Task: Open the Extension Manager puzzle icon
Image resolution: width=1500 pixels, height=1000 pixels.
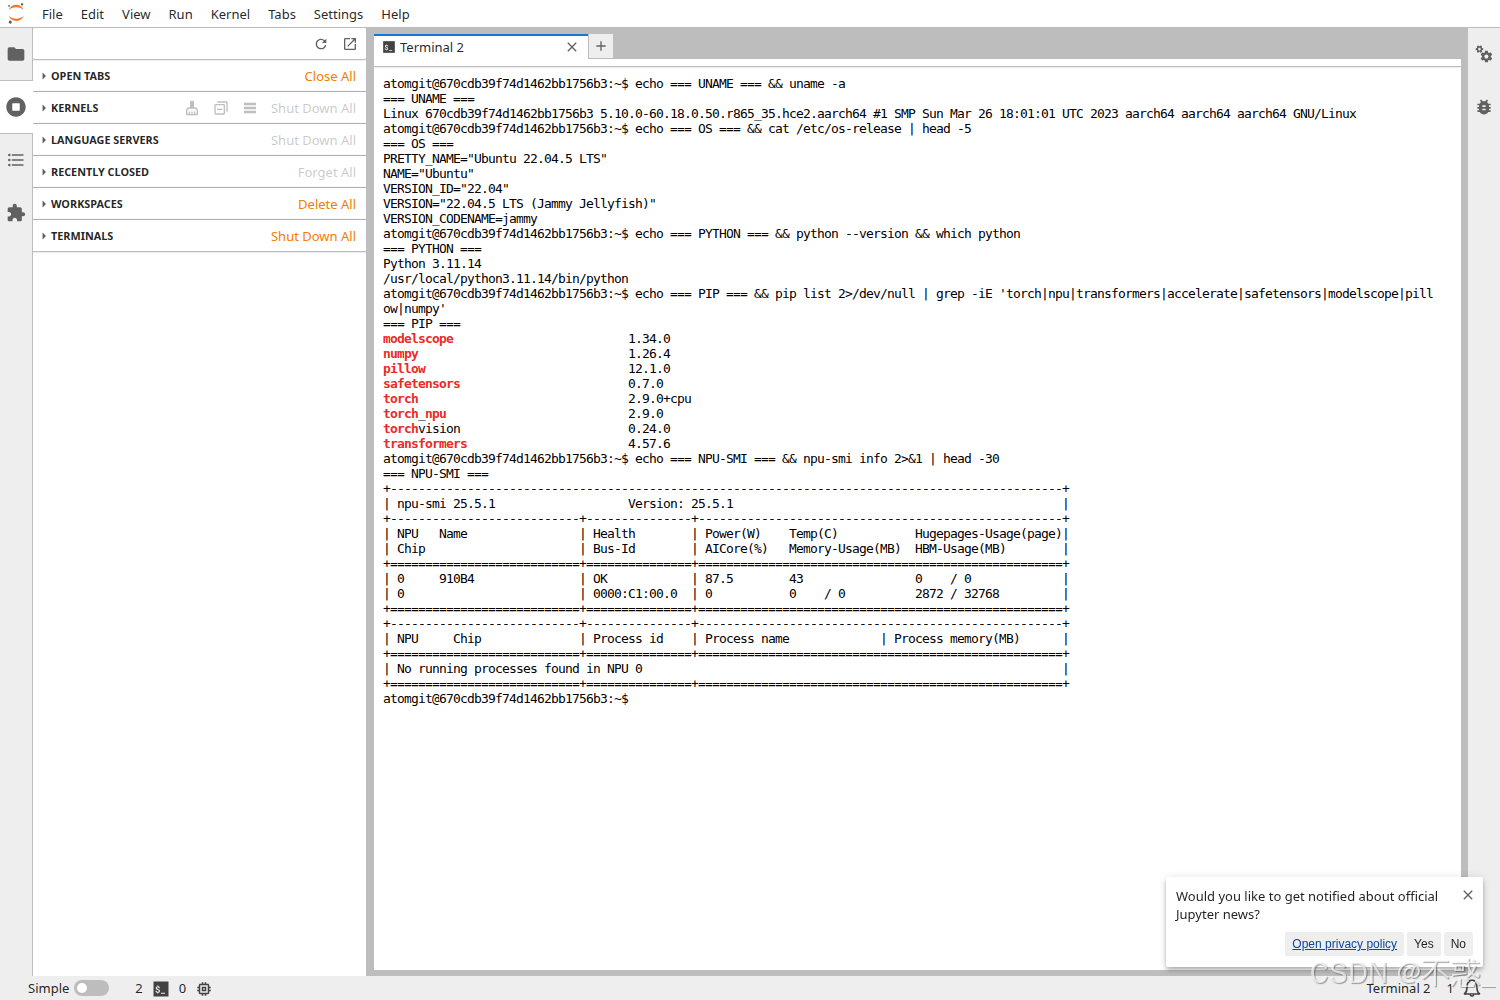Action: (x=16, y=213)
